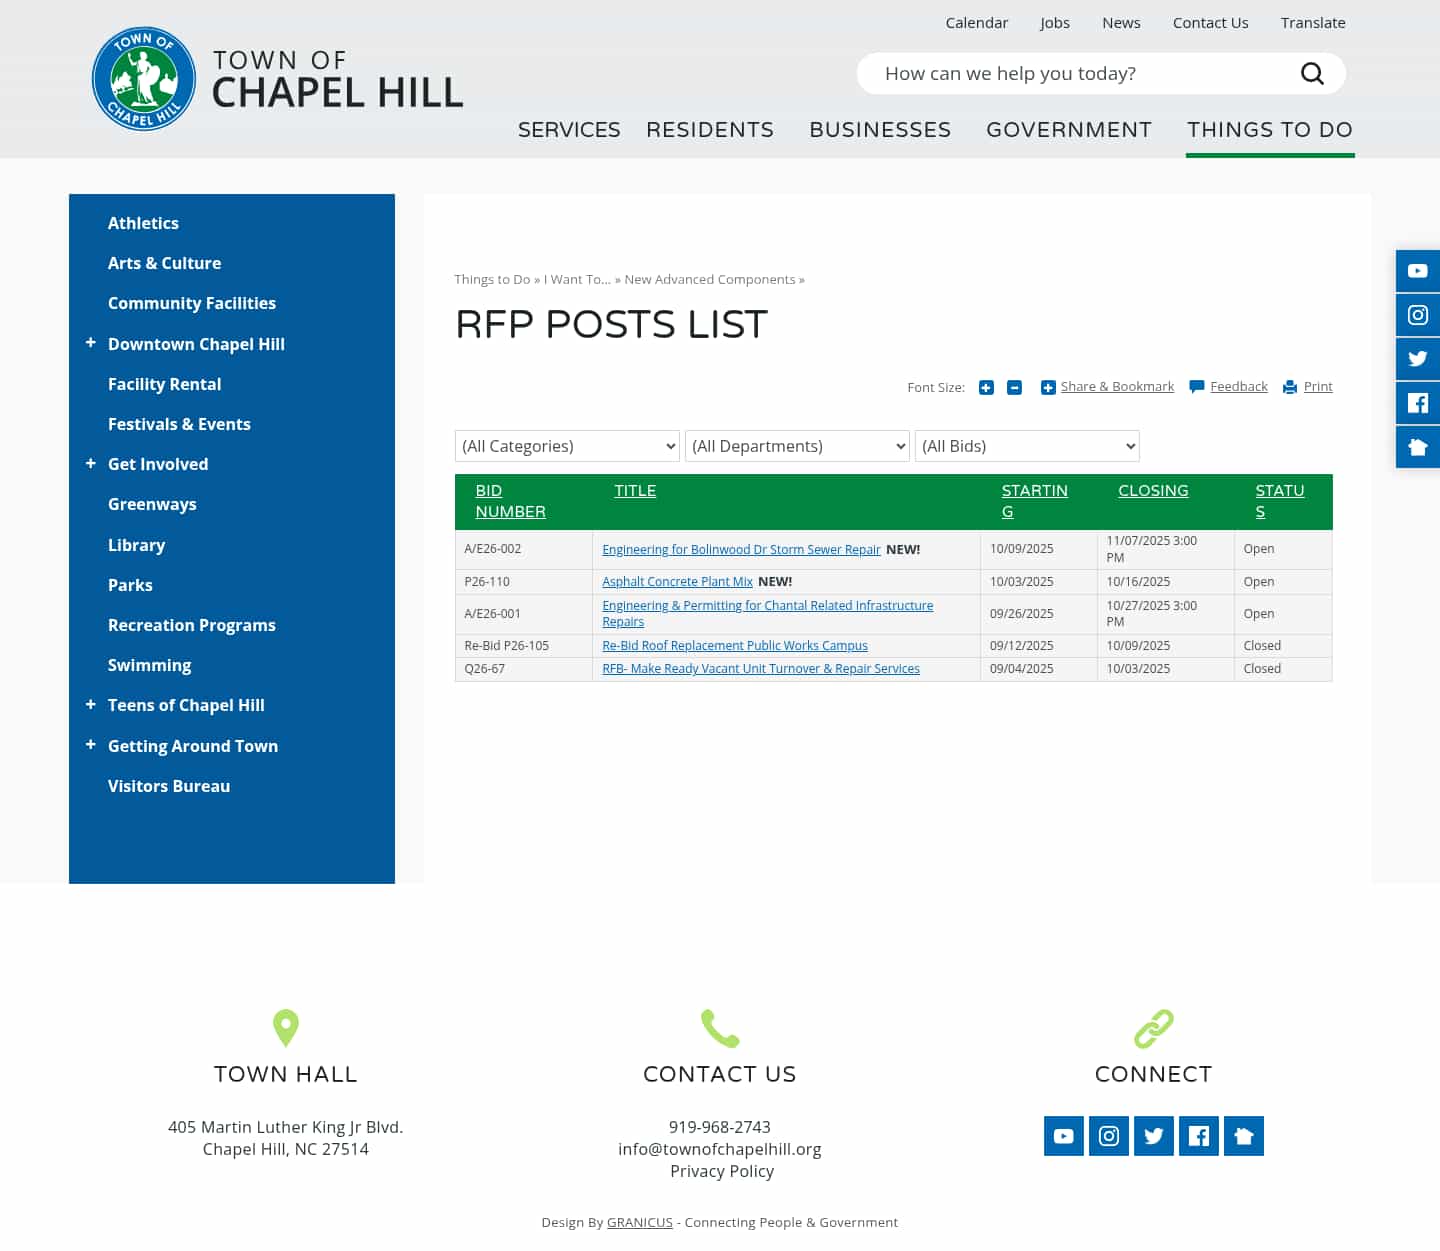The image size is (1440, 1251).
Task: Open the Jobs link in top bar
Action: point(1055,23)
